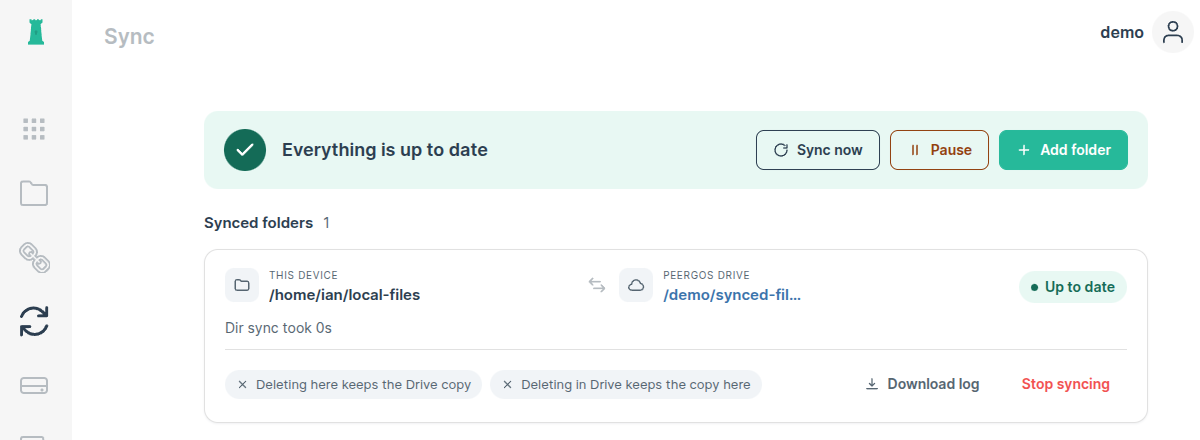Toggle 'Deleting in Drive keeps the copy here'
This screenshot has width=1200, height=440.
coord(626,384)
